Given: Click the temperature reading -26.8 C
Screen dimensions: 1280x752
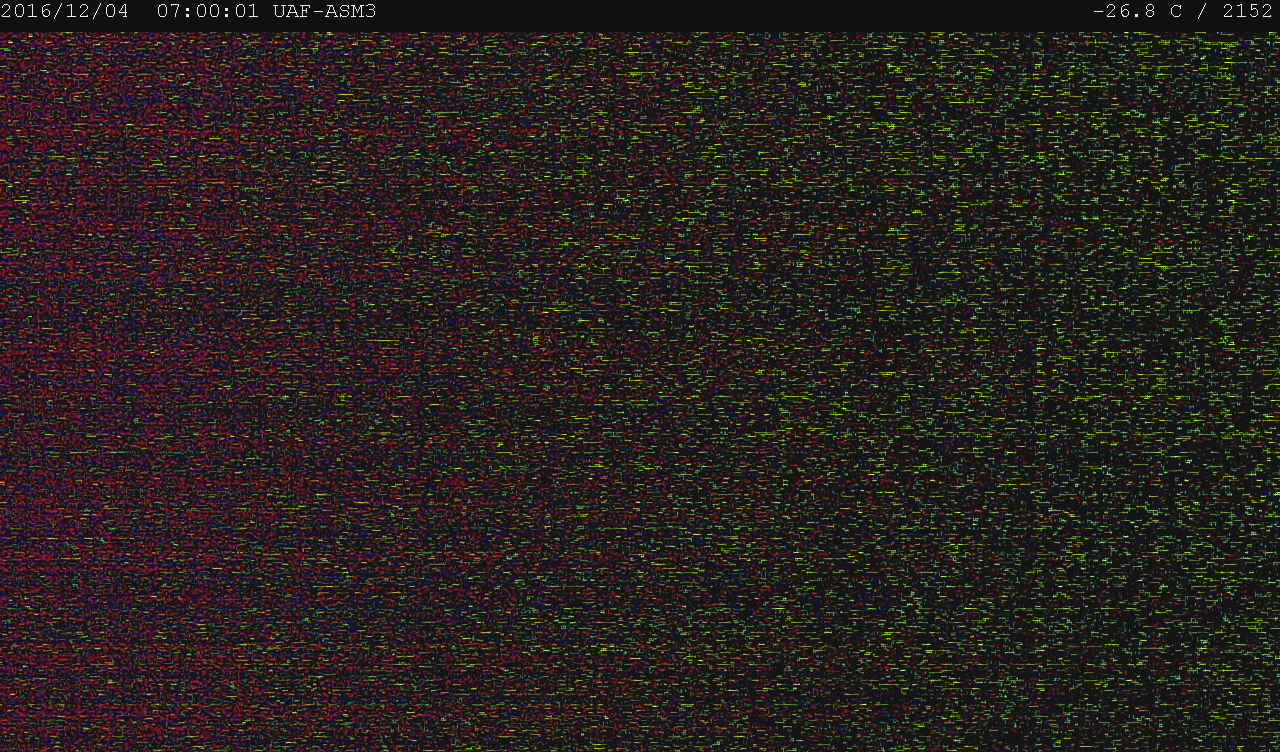Looking at the screenshot, I should click(1138, 12).
